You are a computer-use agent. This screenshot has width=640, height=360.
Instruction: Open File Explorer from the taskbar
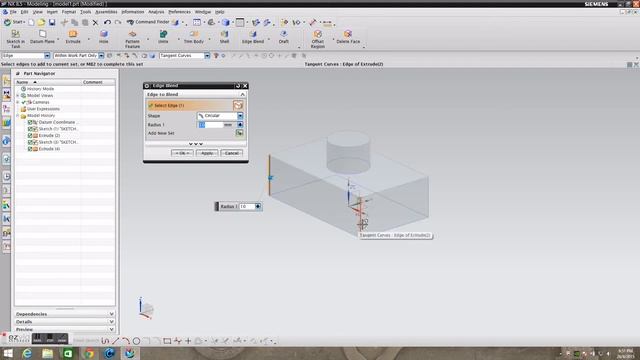[x=47, y=353]
